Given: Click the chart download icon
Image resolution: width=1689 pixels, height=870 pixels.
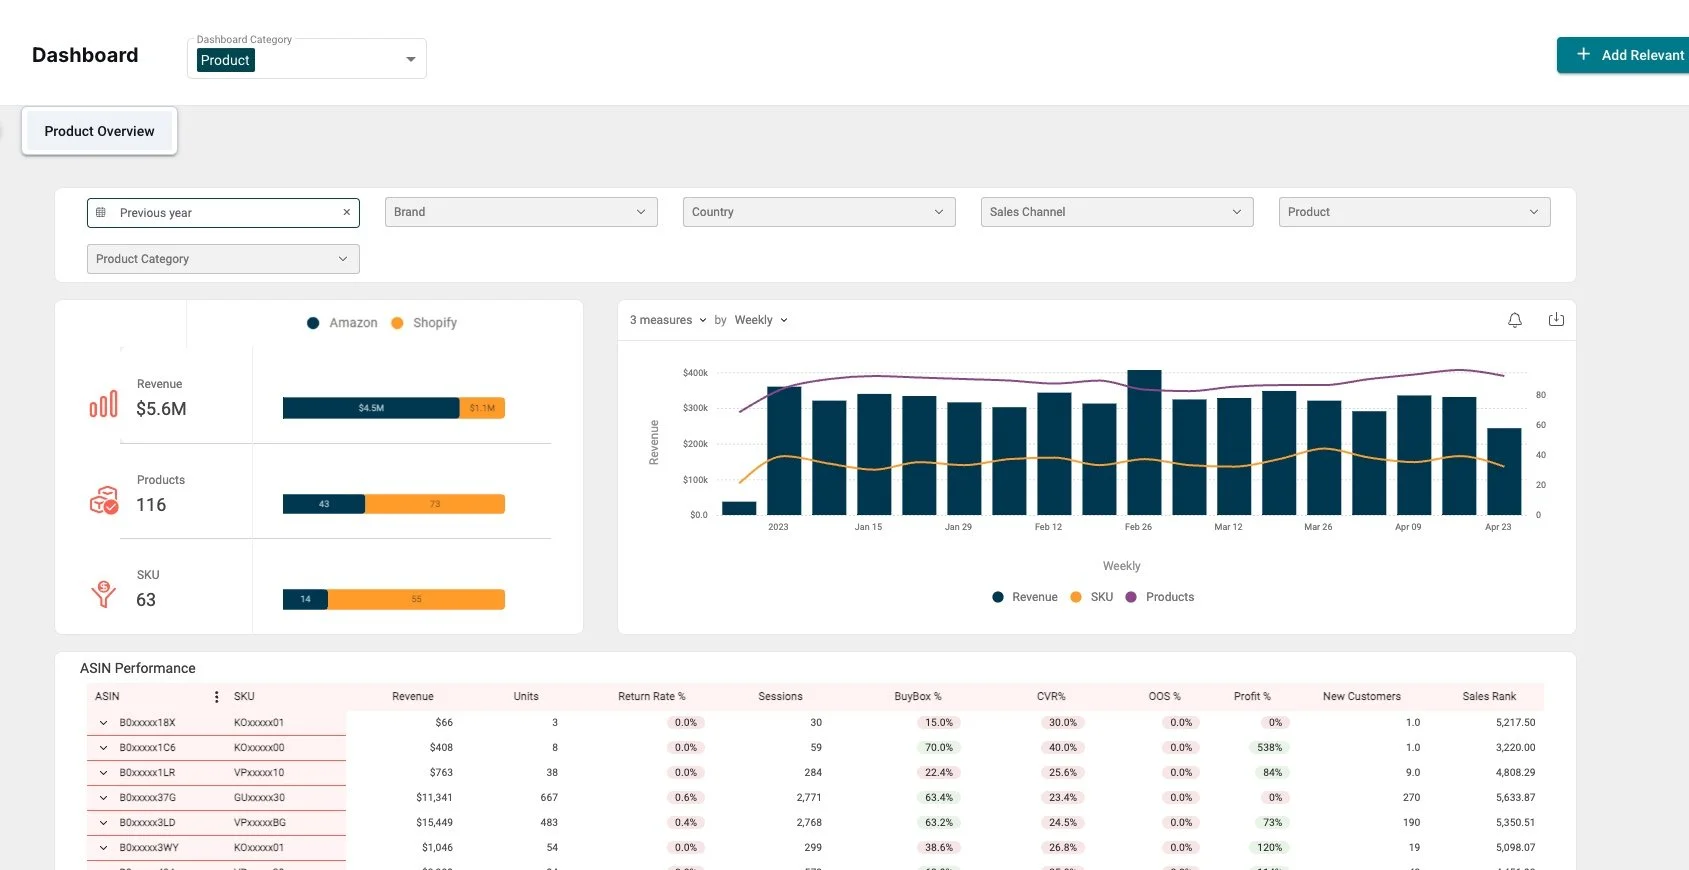Looking at the screenshot, I should [x=1556, y=320].
